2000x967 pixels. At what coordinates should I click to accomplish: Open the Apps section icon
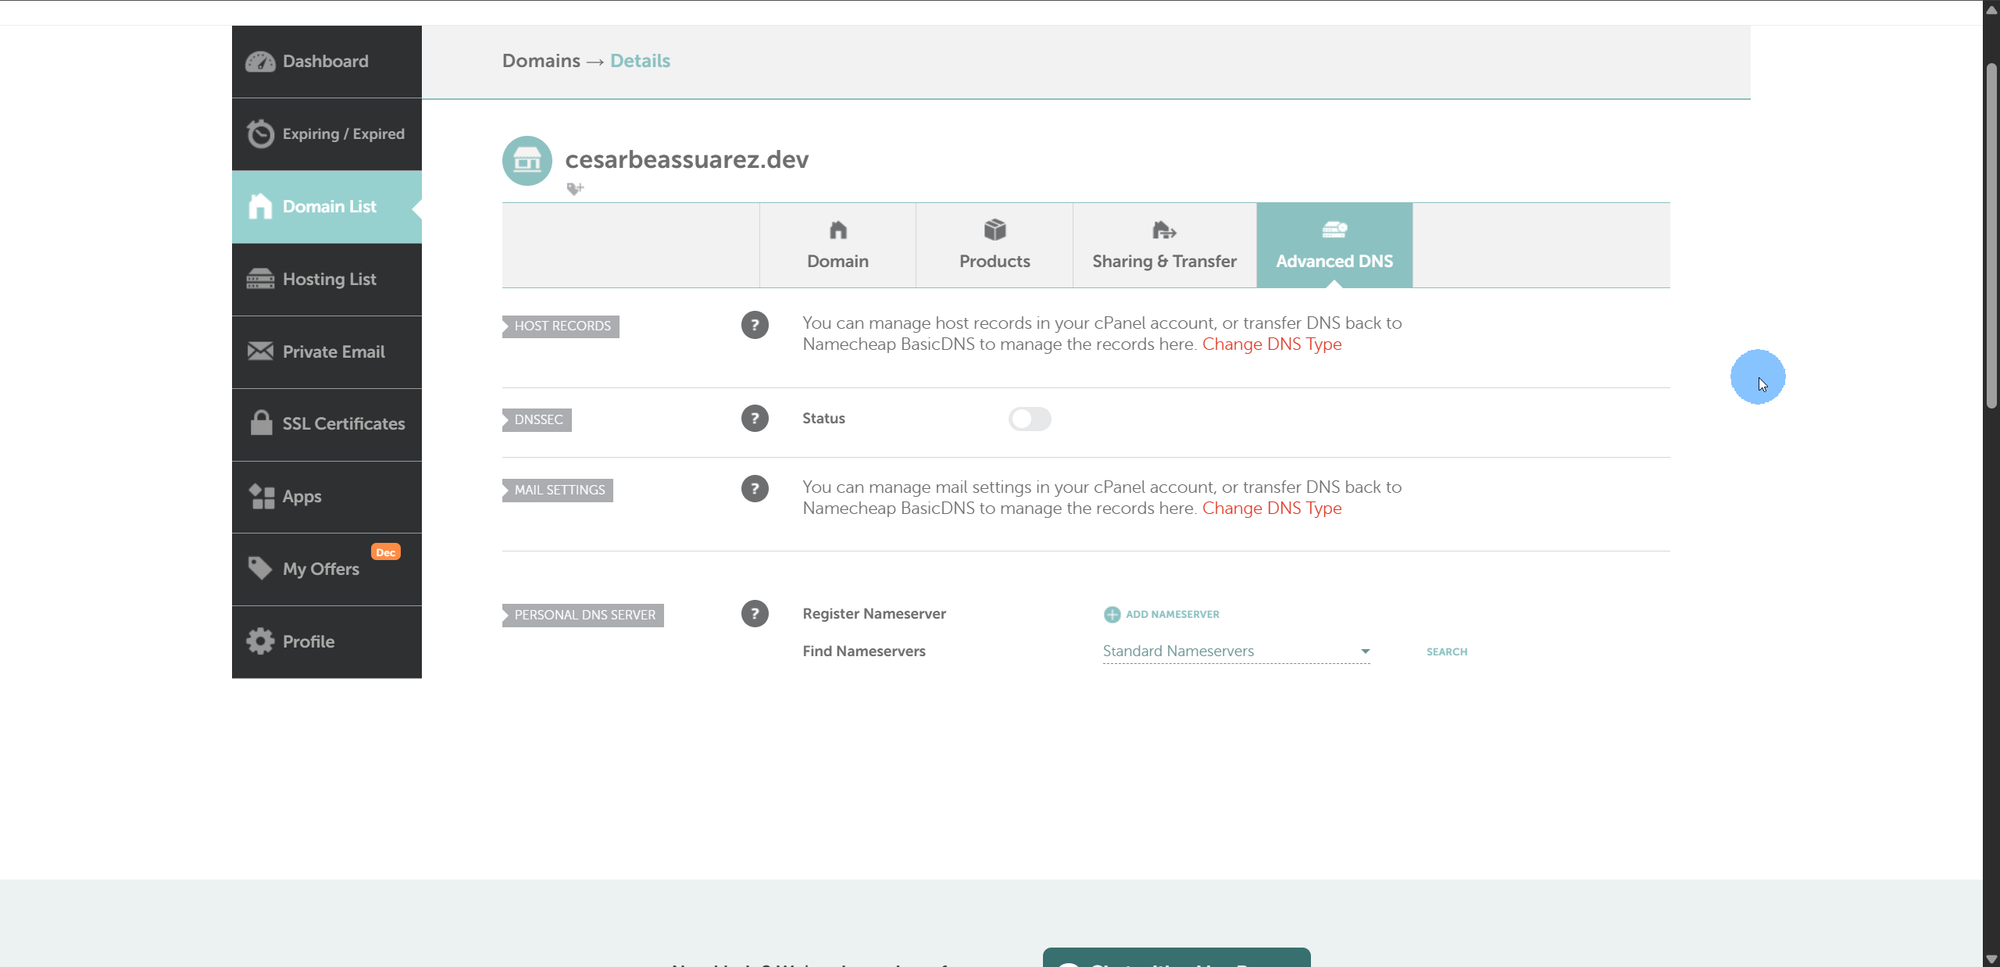[x=260, y=496]
